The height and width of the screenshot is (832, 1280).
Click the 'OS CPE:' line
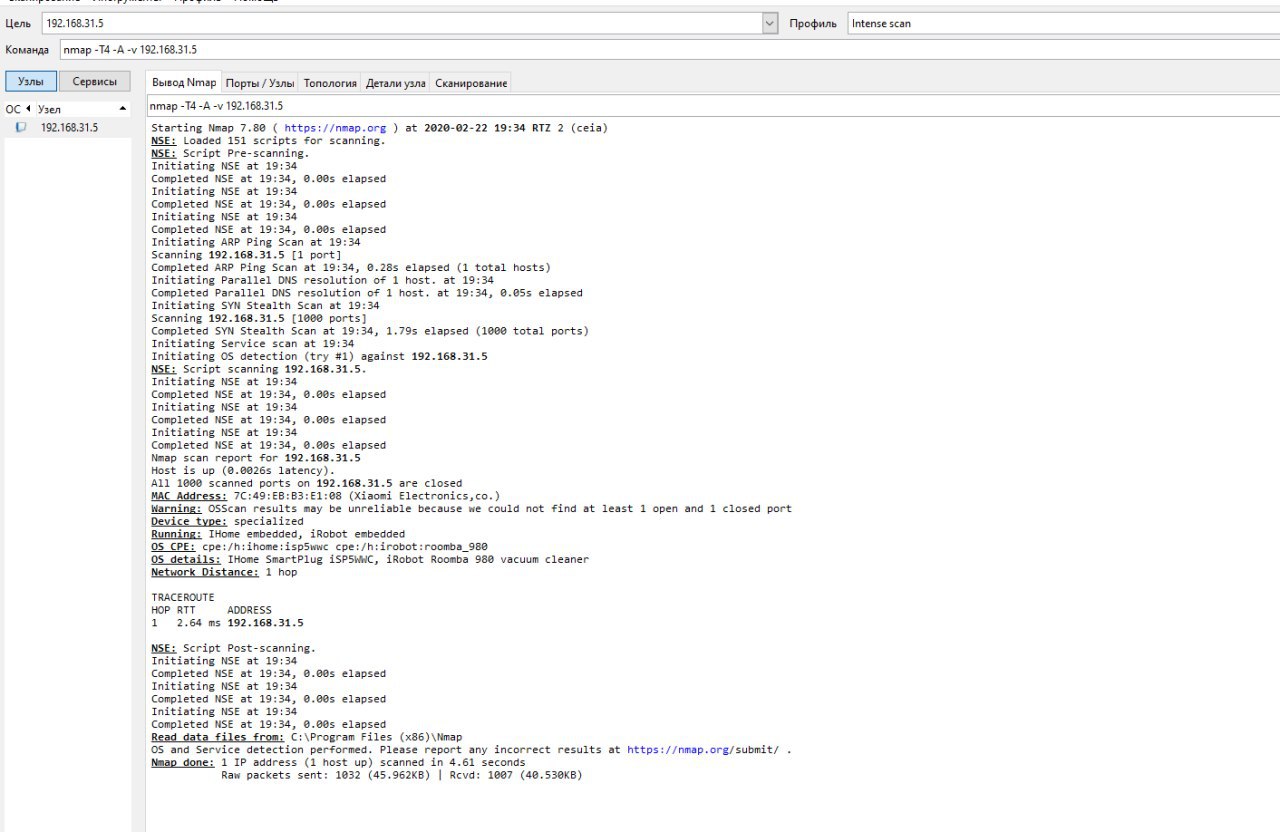[x=319, y=547]
